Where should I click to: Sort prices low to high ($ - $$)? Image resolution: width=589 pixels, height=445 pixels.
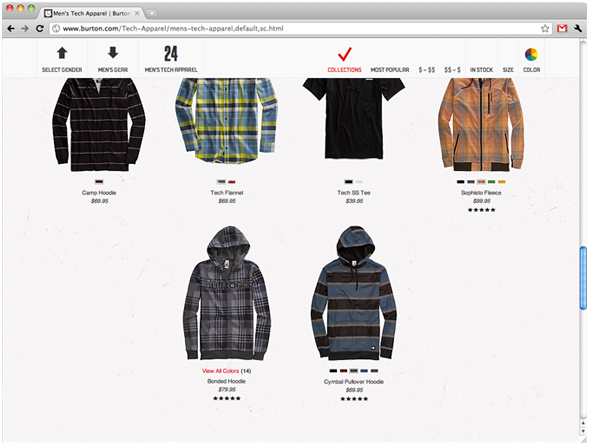[427, 70]
